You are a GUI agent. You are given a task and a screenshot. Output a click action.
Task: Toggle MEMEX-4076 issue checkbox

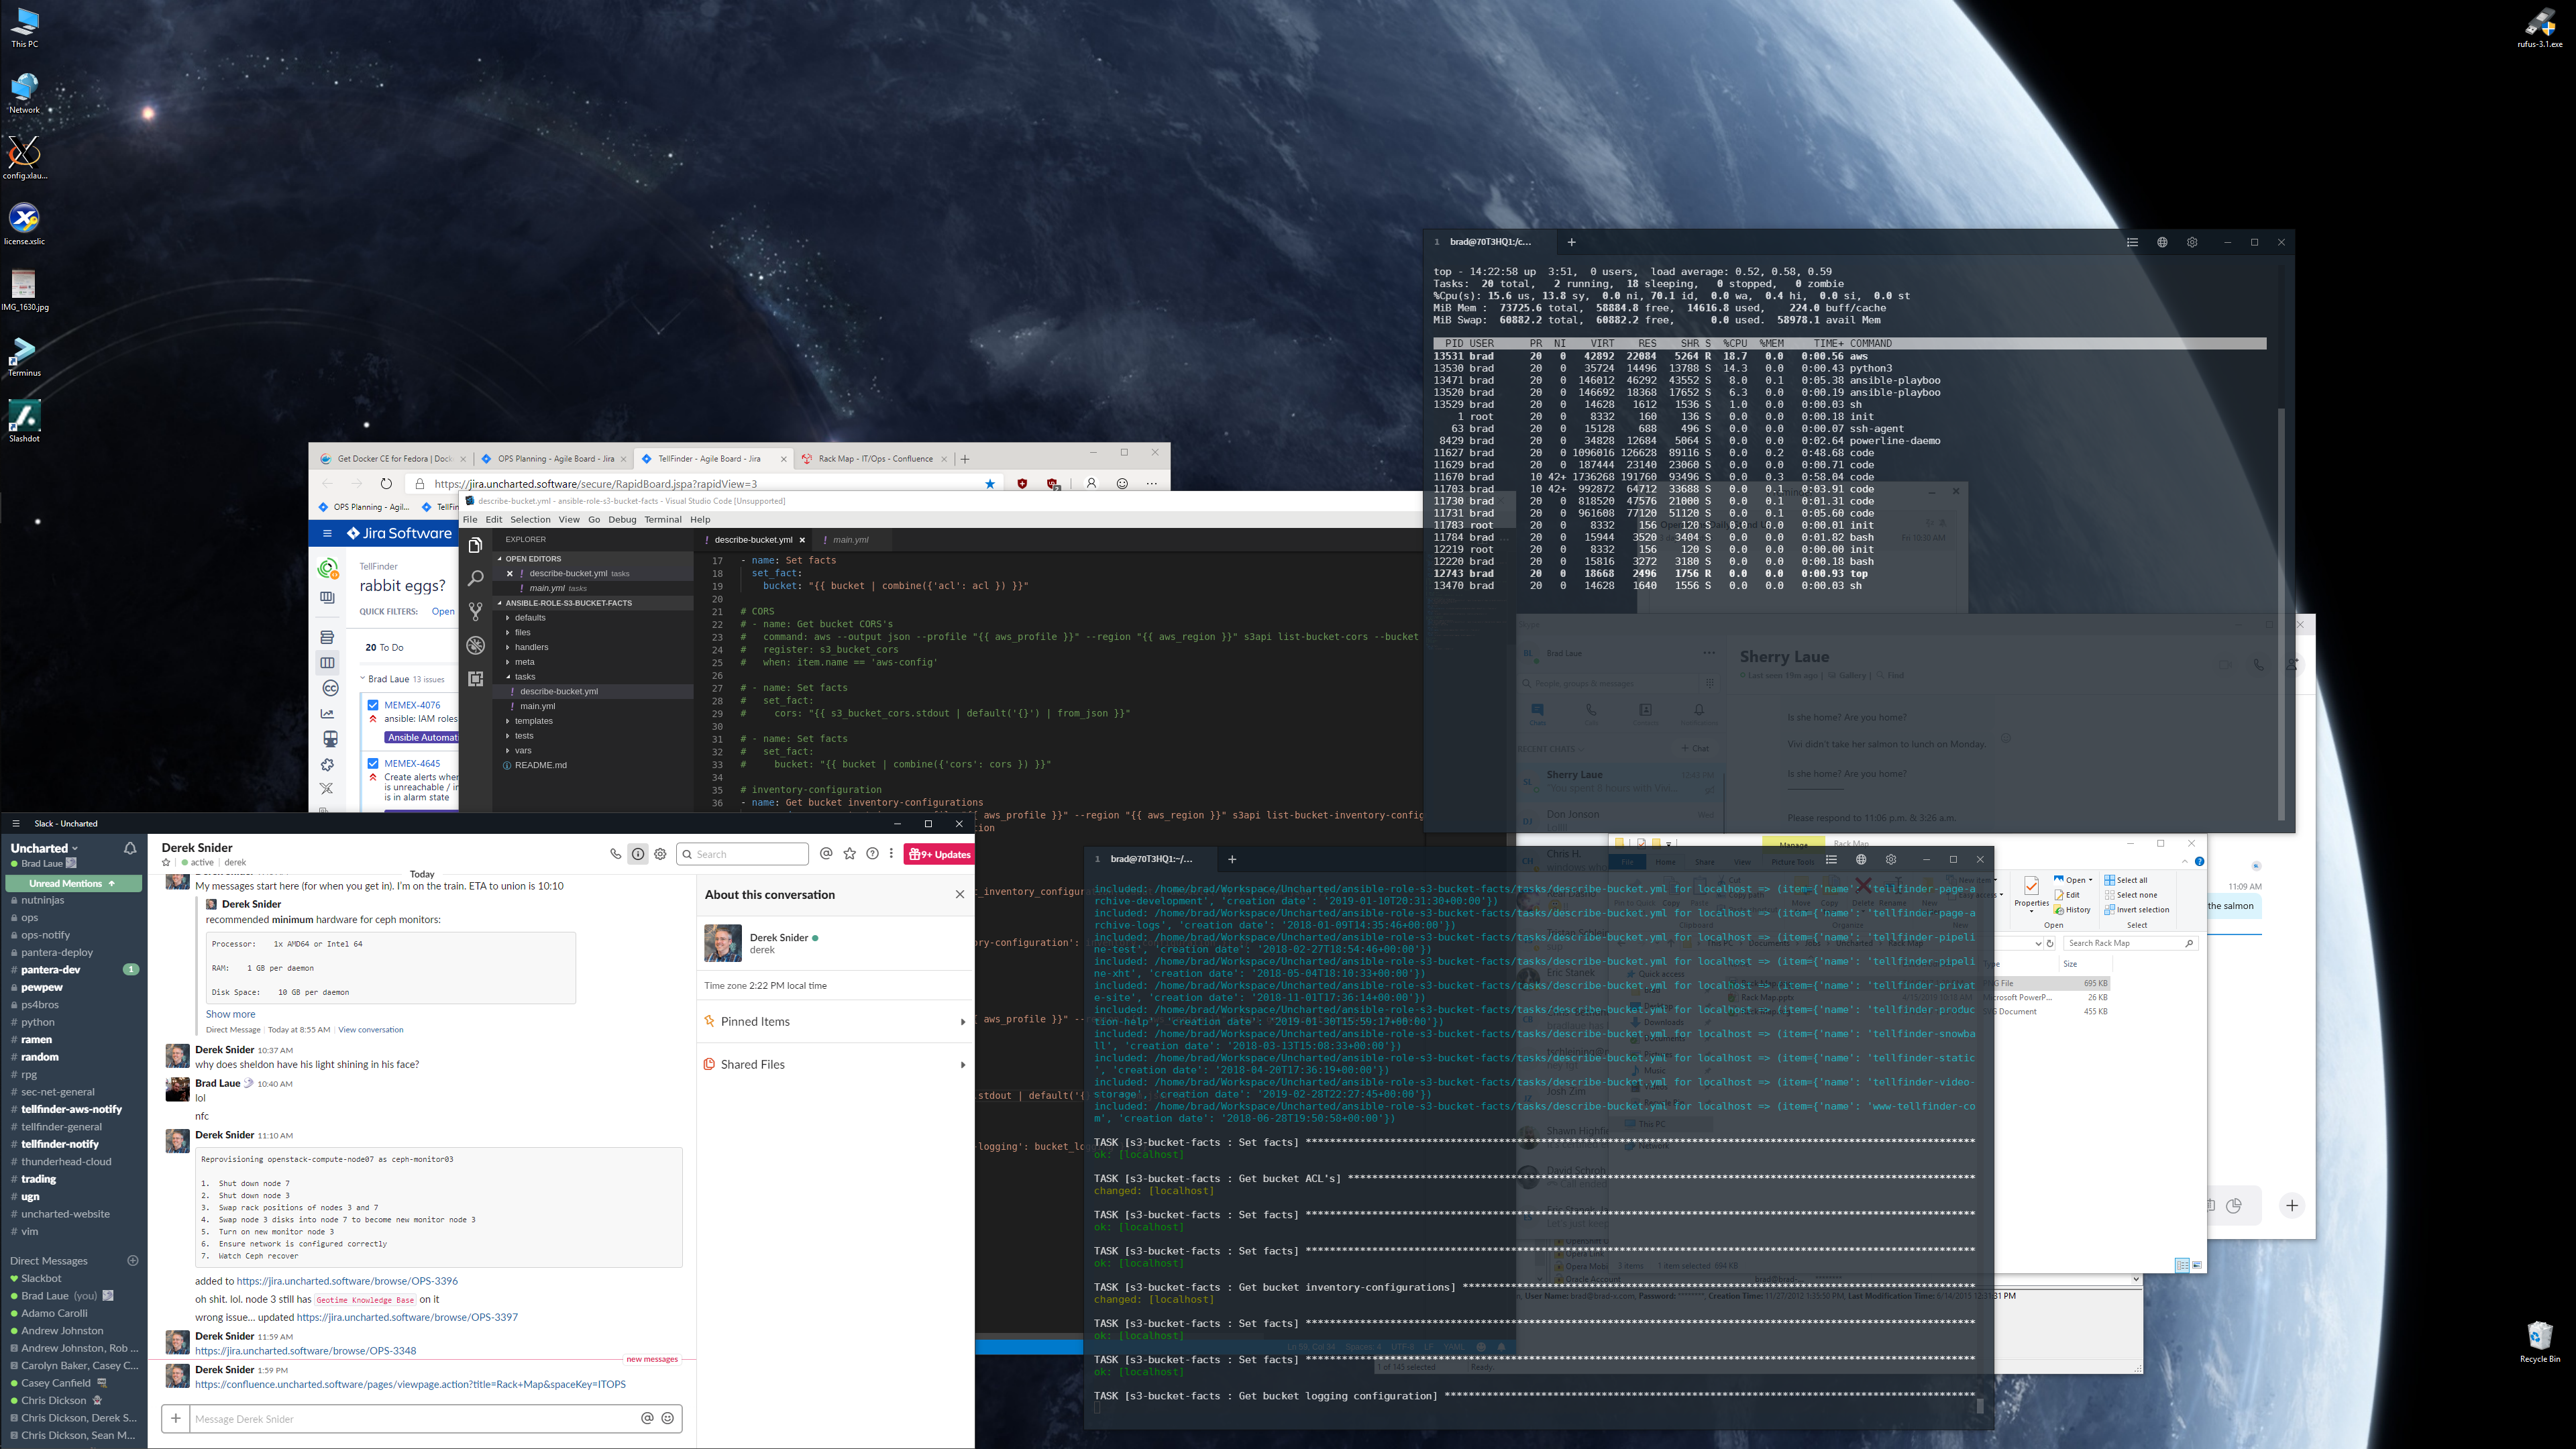click(373, 705)
